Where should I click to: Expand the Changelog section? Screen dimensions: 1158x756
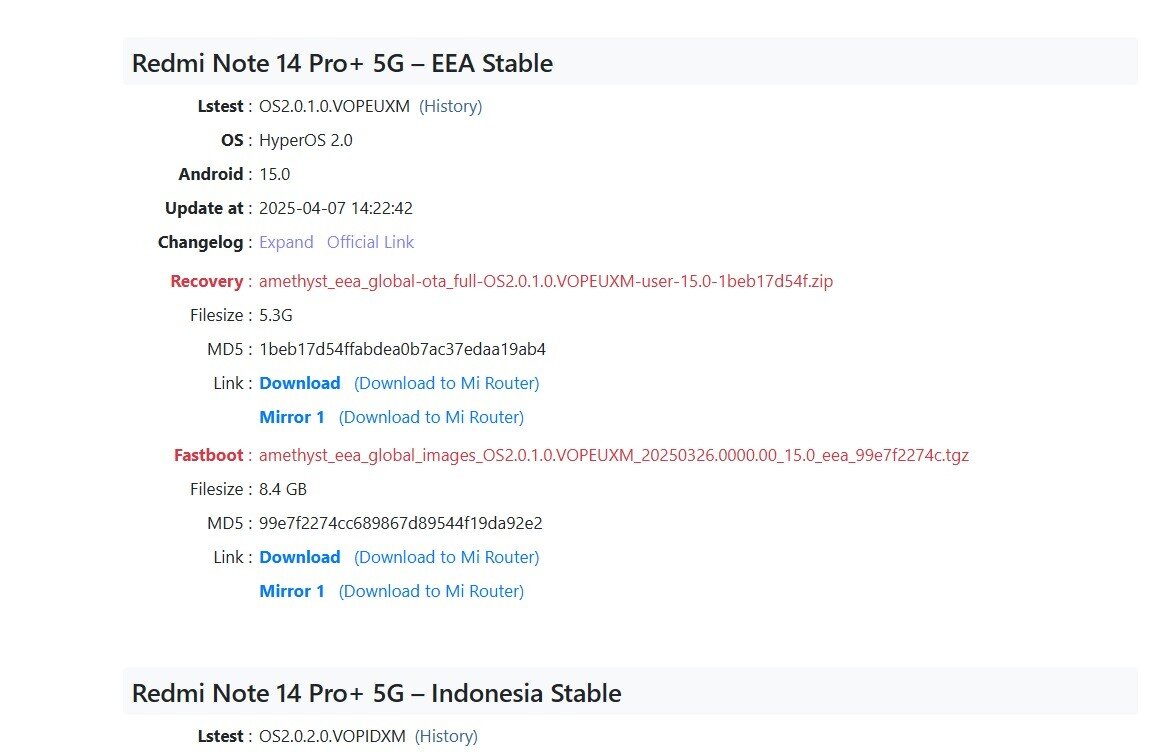286,242
